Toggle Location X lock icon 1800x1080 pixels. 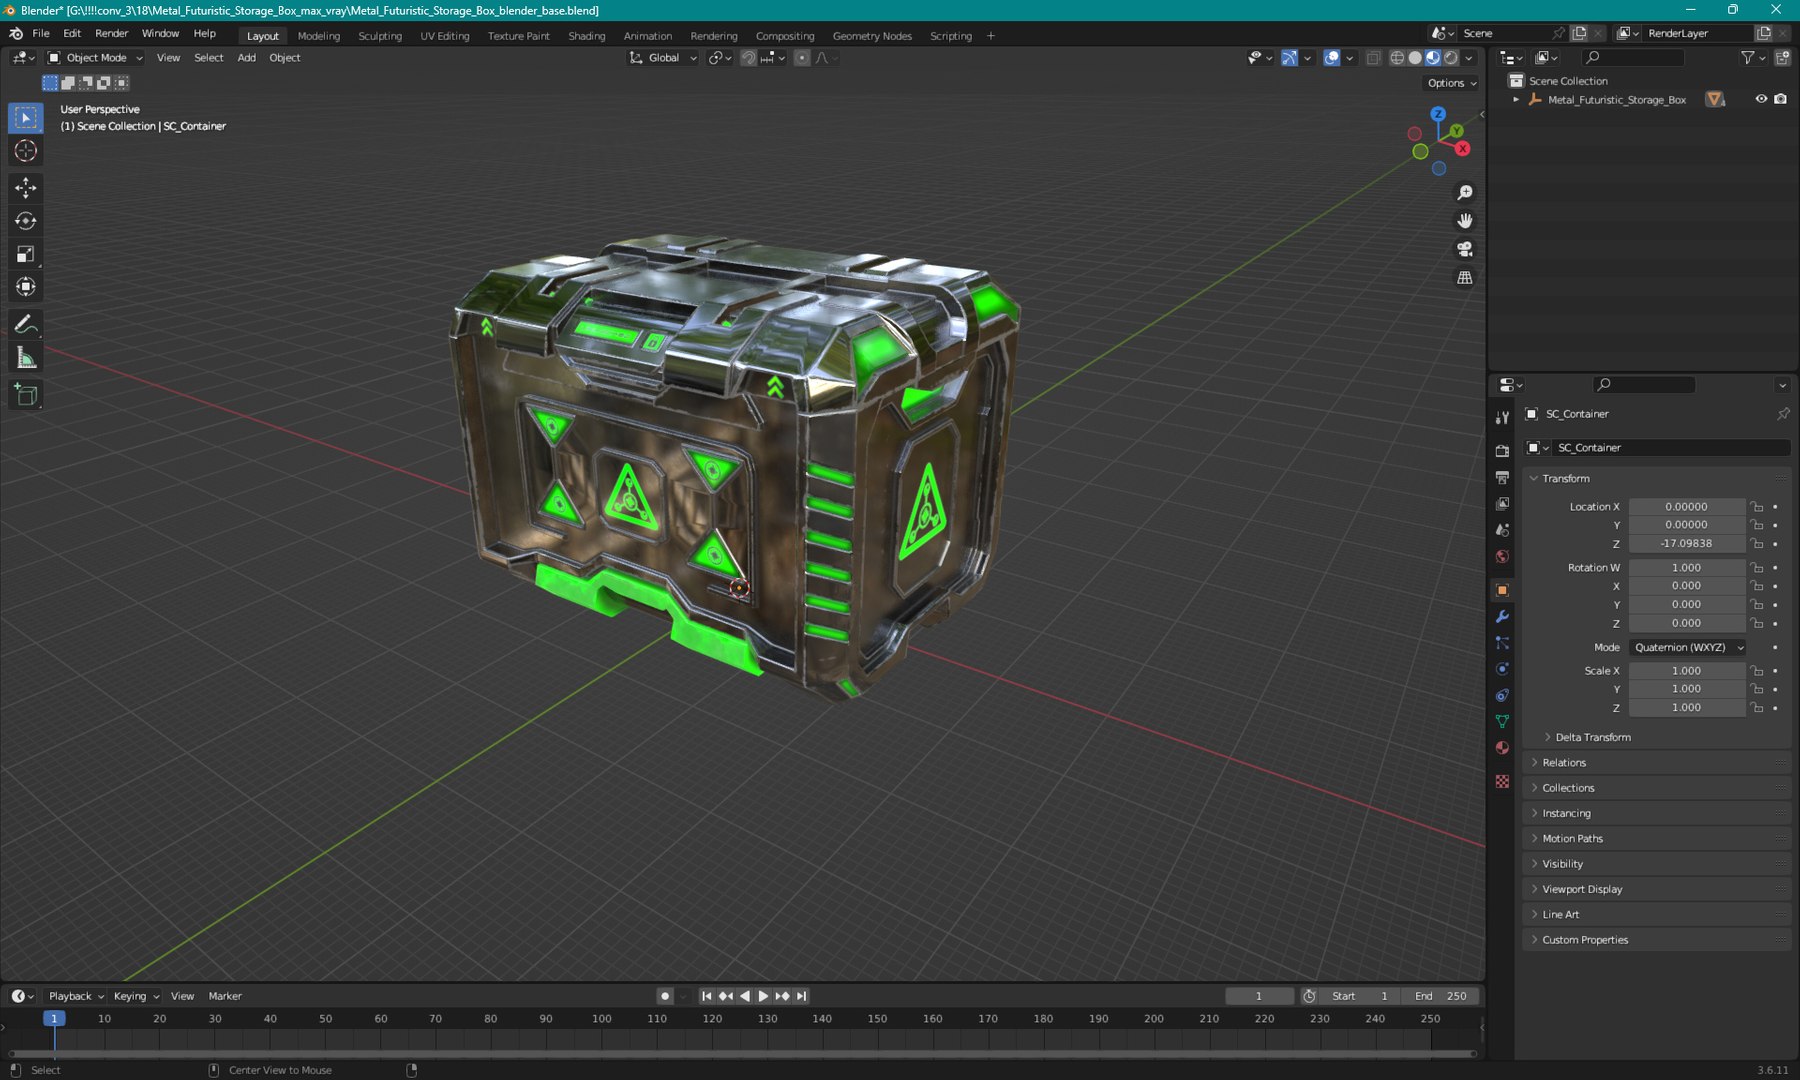pyautogui.click(x=1757, y=507)
